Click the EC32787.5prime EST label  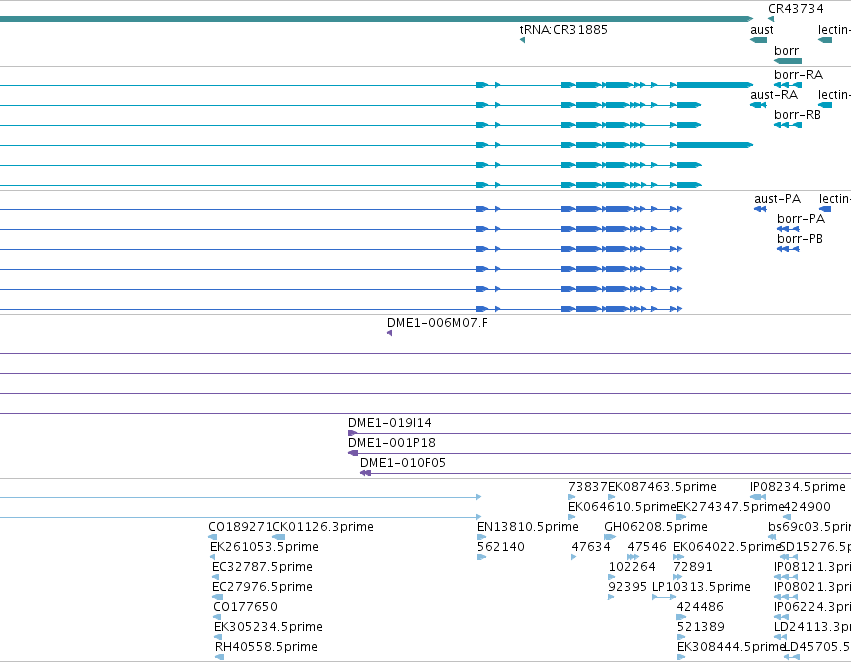click(x=262, y=567)
